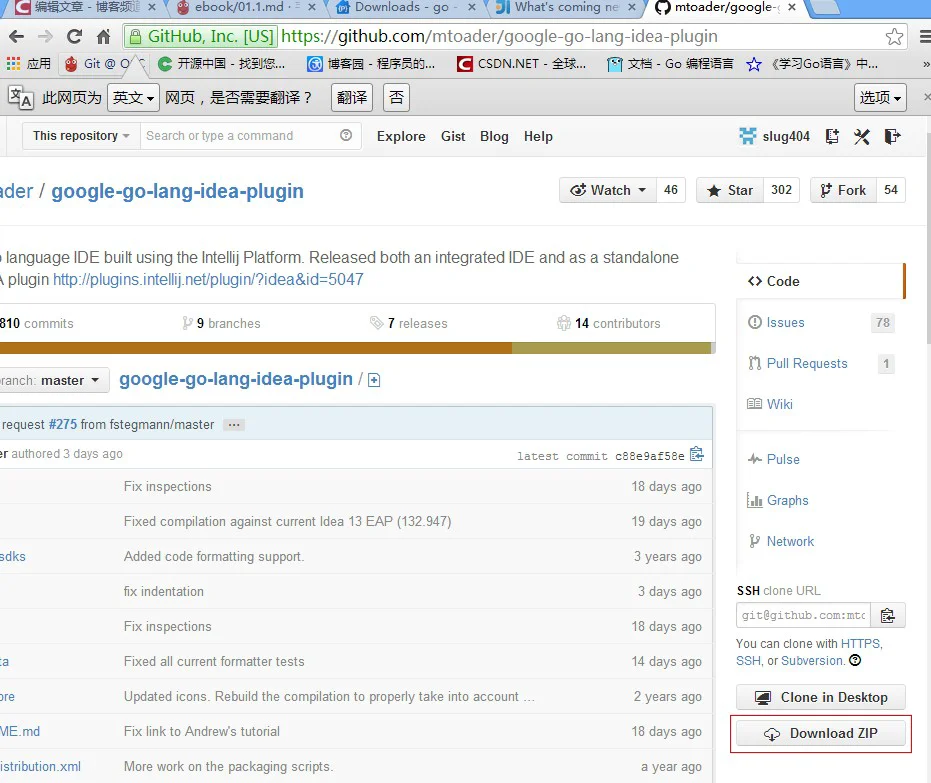View the 14 contributors list
Image resolution: width=931 pixels, height=783 pixels.
pyautogui.click(x=609, y=324)
